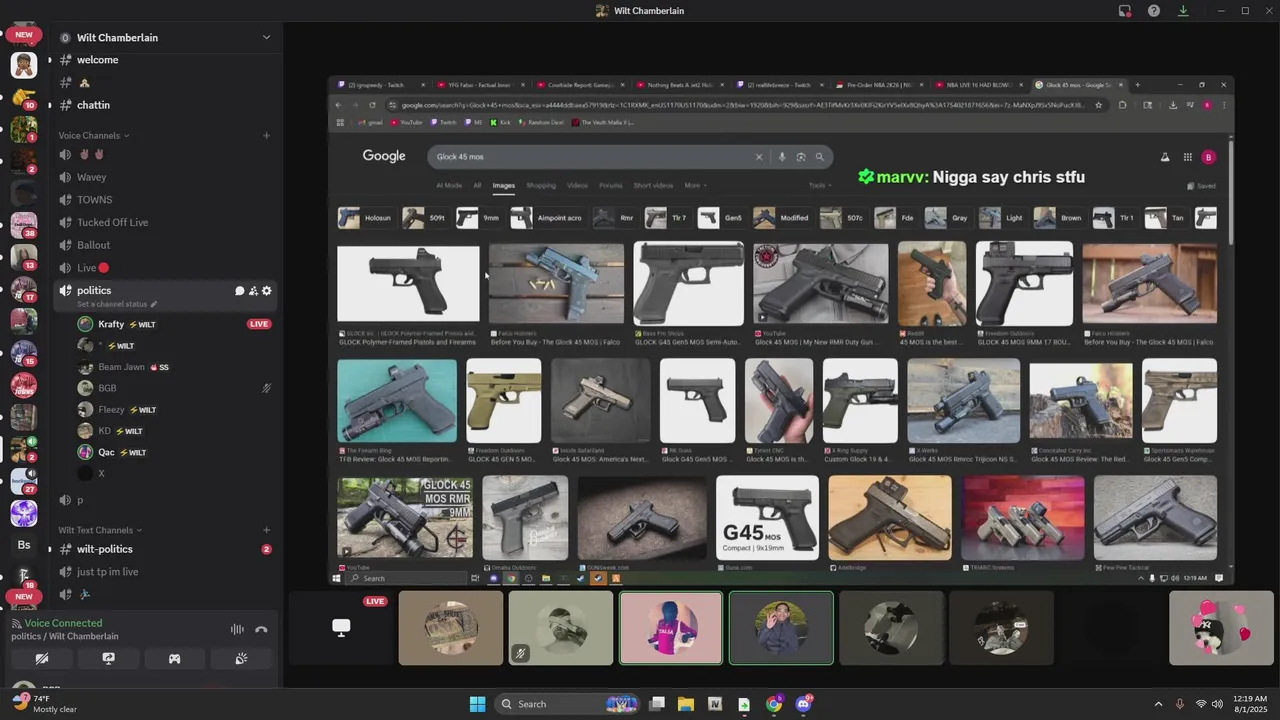This screenshot has height=720, width=1280.
Task: Apply the Holosun image filter chip
Action: pyautogui.click(x=366, y=218)
